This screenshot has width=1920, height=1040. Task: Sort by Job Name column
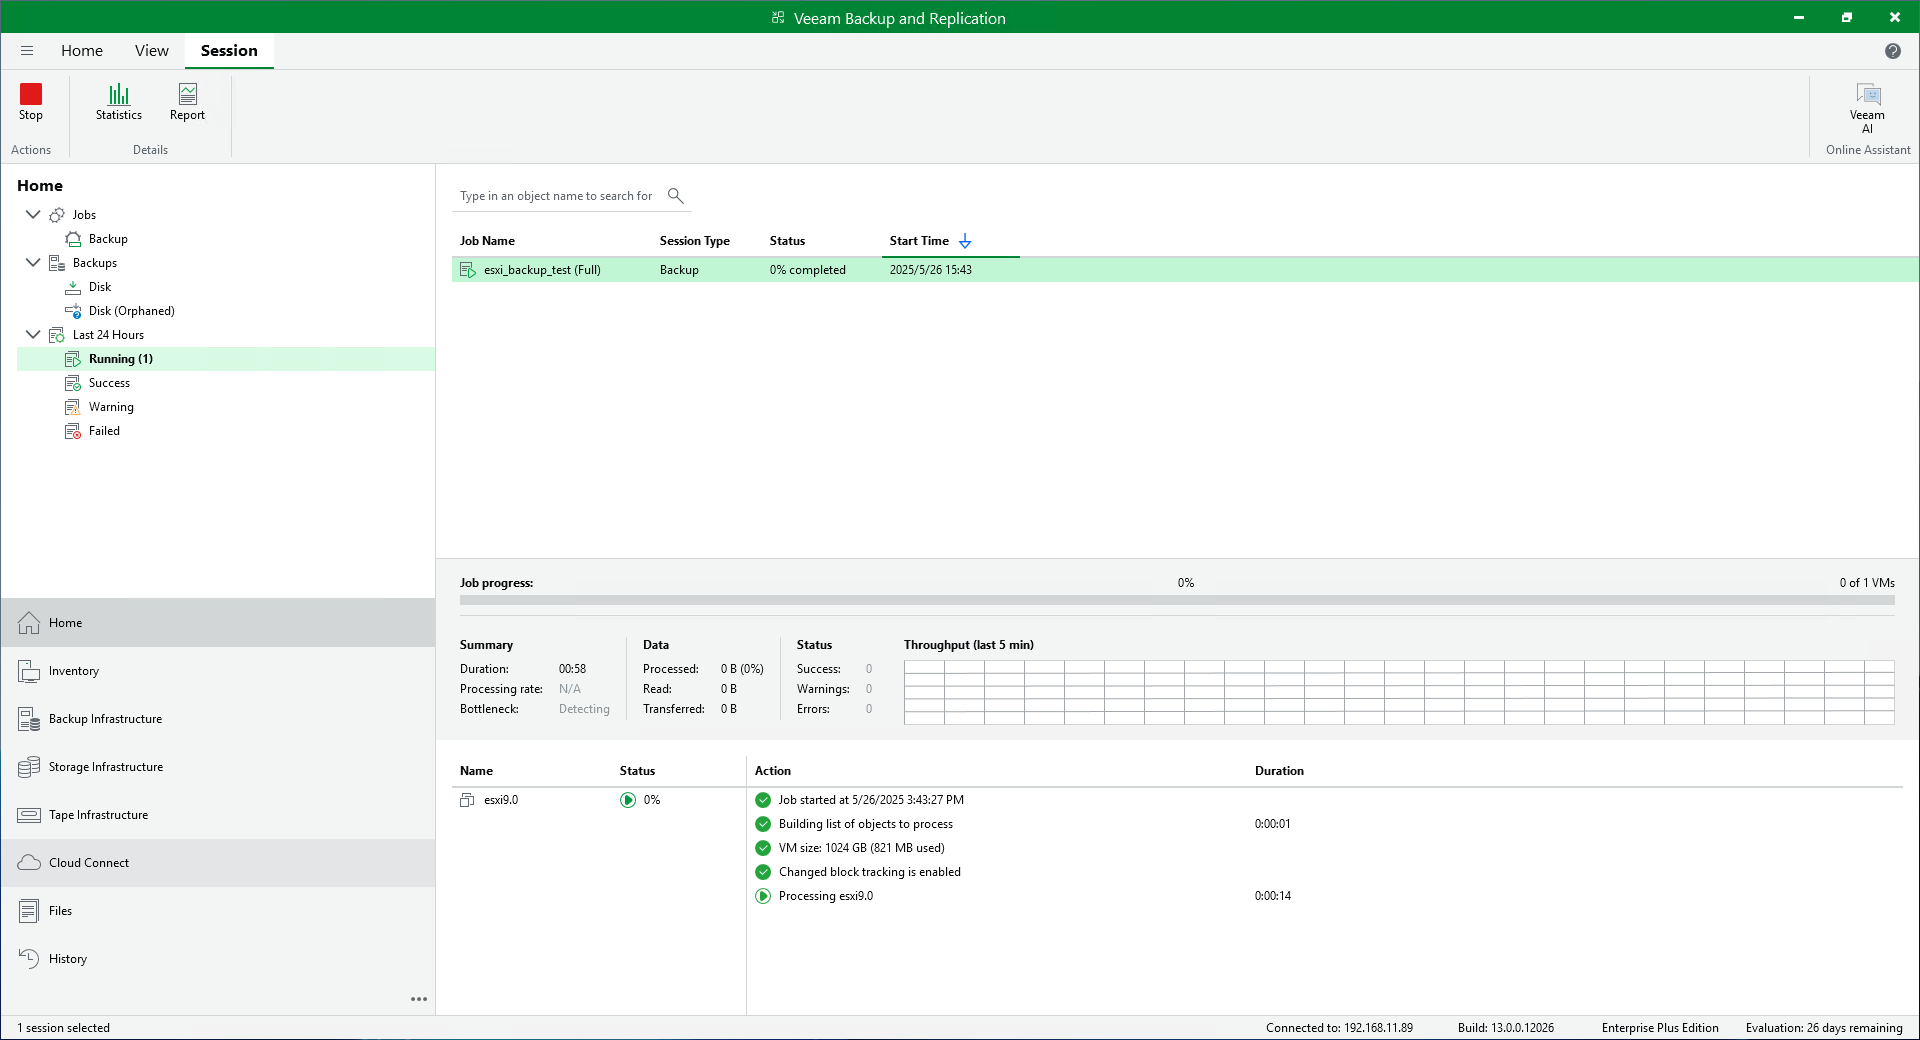click(x=487, y=241)
